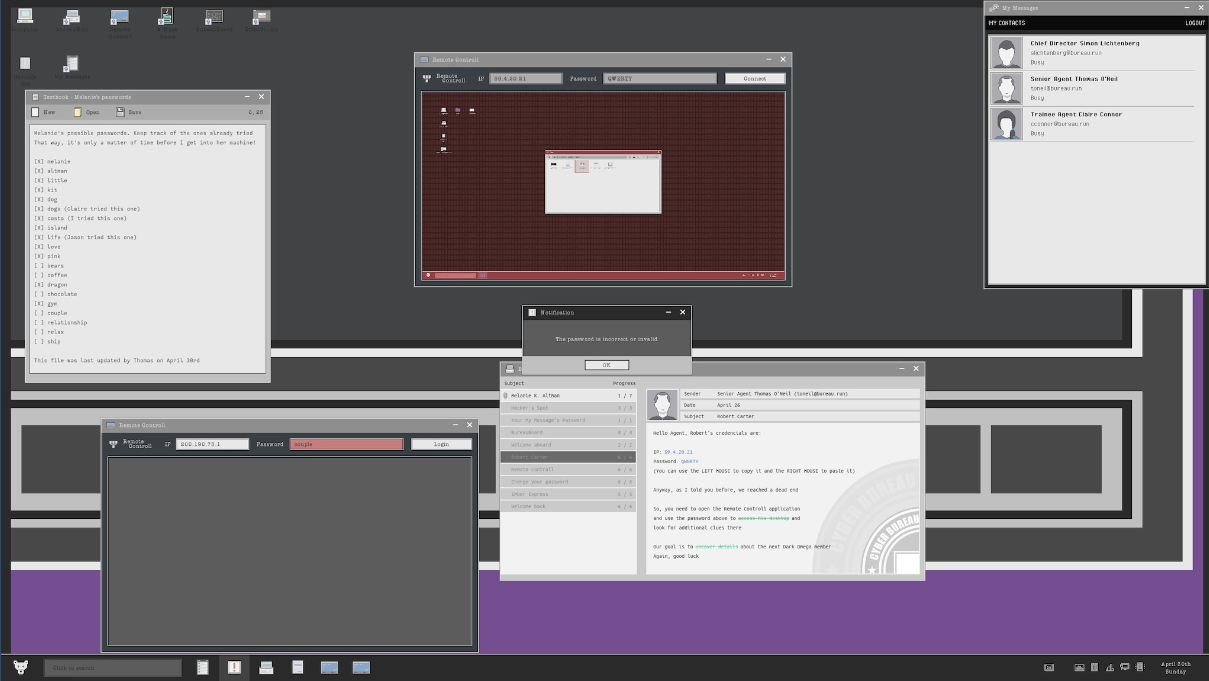This screenshot has height=681, width=1209.
Task: Click the Subject column header in mail list
Action: (514, 383)
